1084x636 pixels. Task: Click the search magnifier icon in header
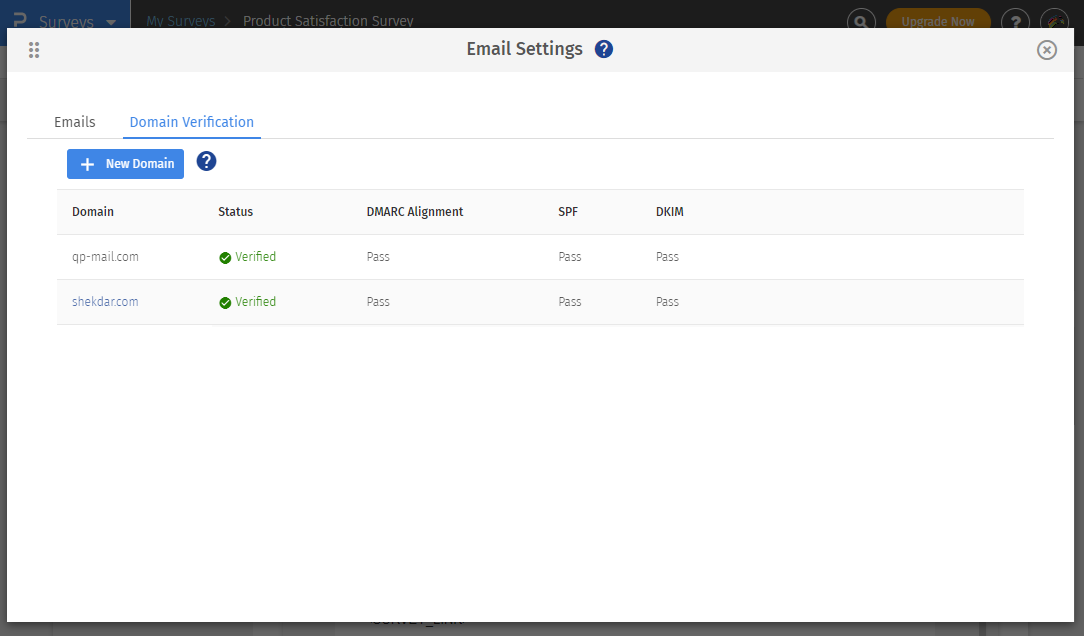861,21
